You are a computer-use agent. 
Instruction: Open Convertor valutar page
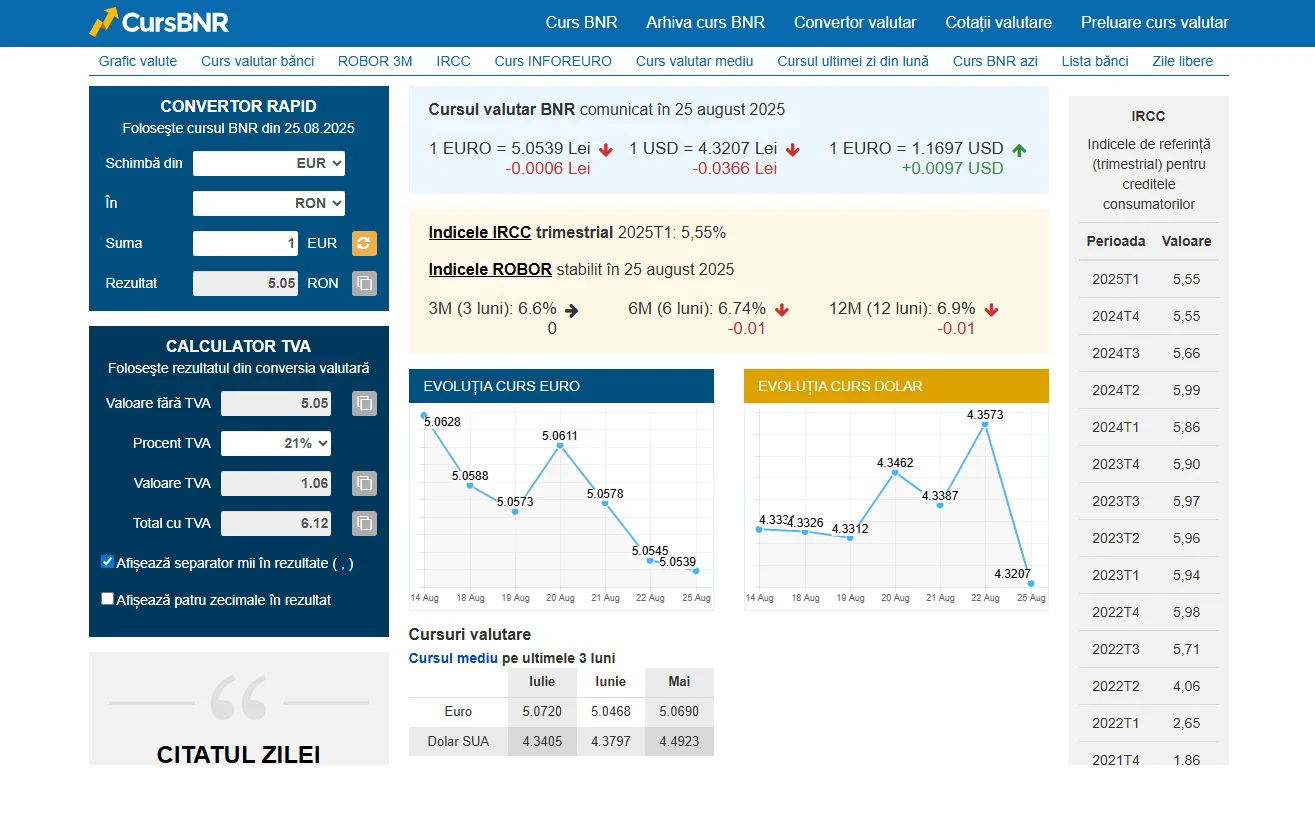pyautogui.click(x=855, y=22)
